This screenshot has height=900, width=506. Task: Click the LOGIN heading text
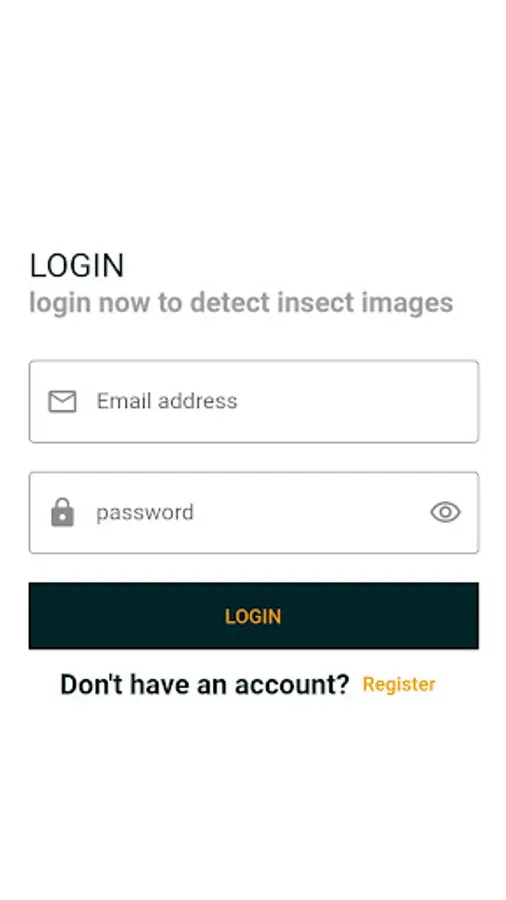[x=77, y=266]
